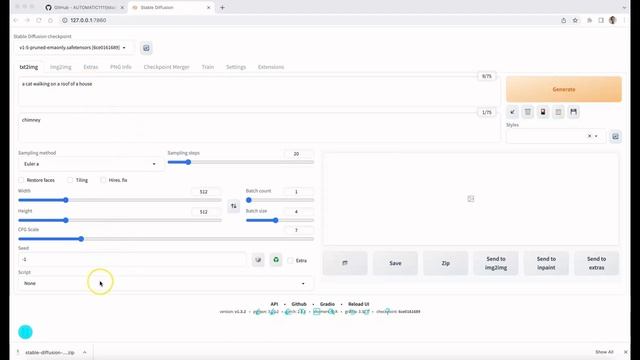Bookmark this page with the star icon
Viewport: 640px width, 360px height.
575,20
